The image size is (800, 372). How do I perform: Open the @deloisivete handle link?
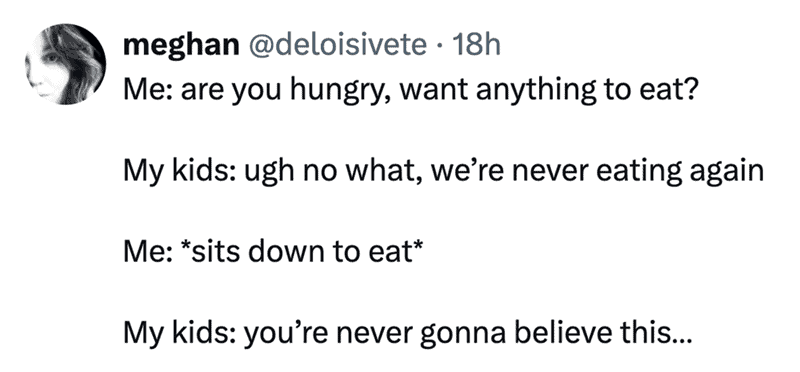337,46
